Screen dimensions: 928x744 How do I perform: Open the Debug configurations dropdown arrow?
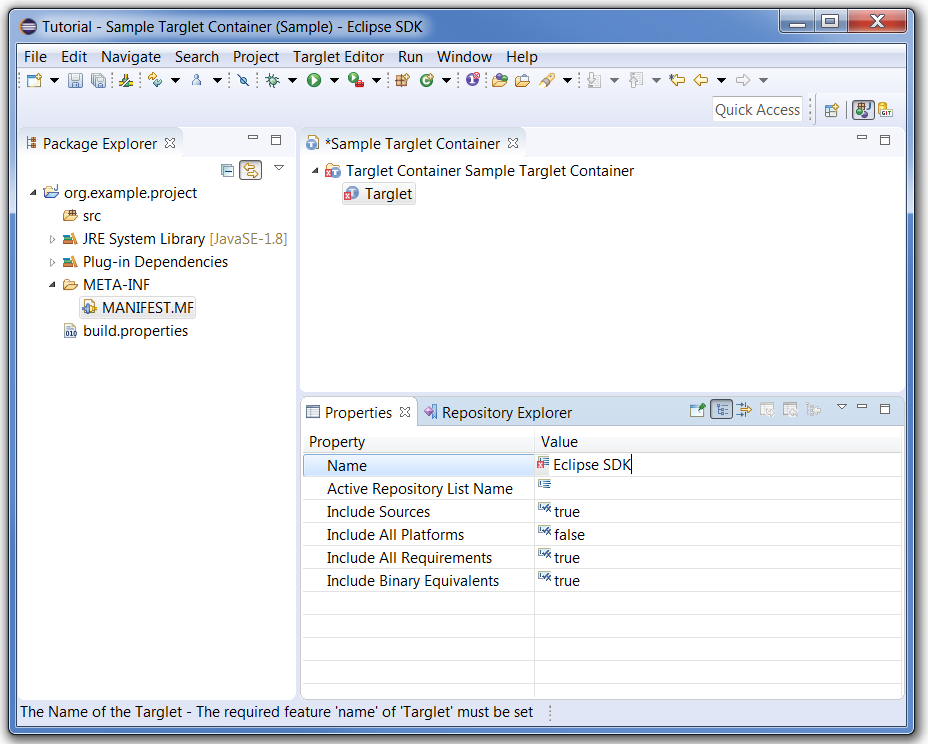click(x=292, y=80)
